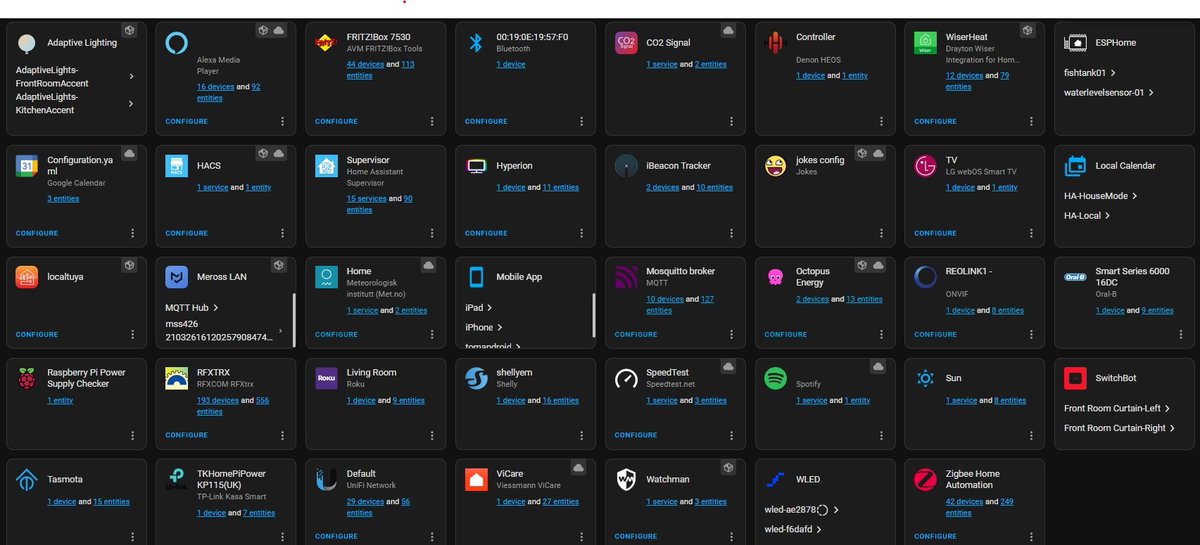The width and height of the screenshot is (1200, 545).
Task: Click CONFIGURE on the FRITZ!Box 7530 card
Action: 336,122
